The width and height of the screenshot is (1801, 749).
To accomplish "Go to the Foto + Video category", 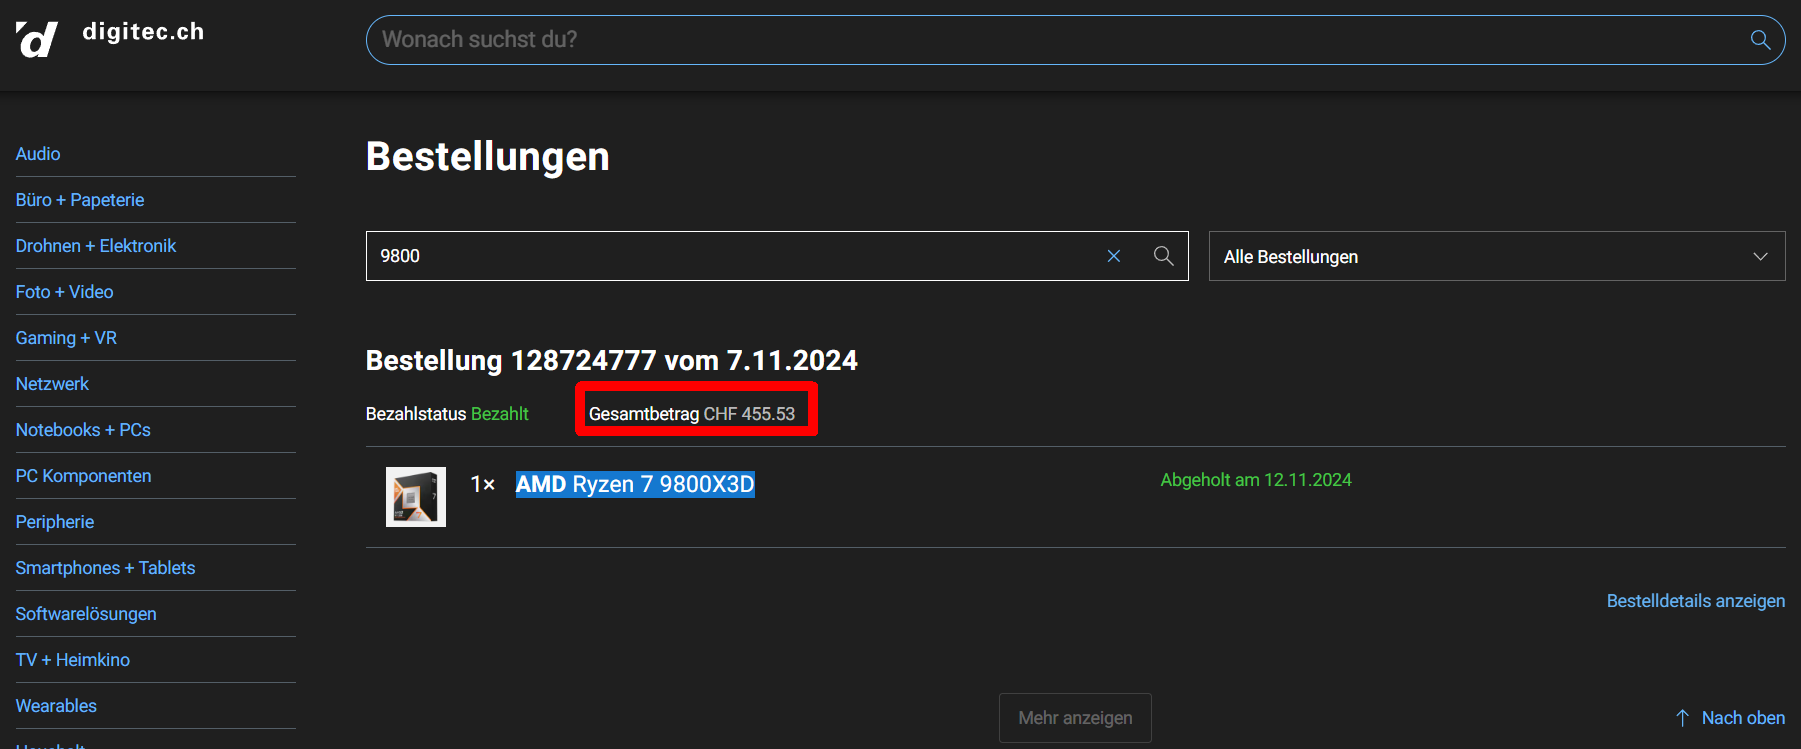I will point(65,292).
